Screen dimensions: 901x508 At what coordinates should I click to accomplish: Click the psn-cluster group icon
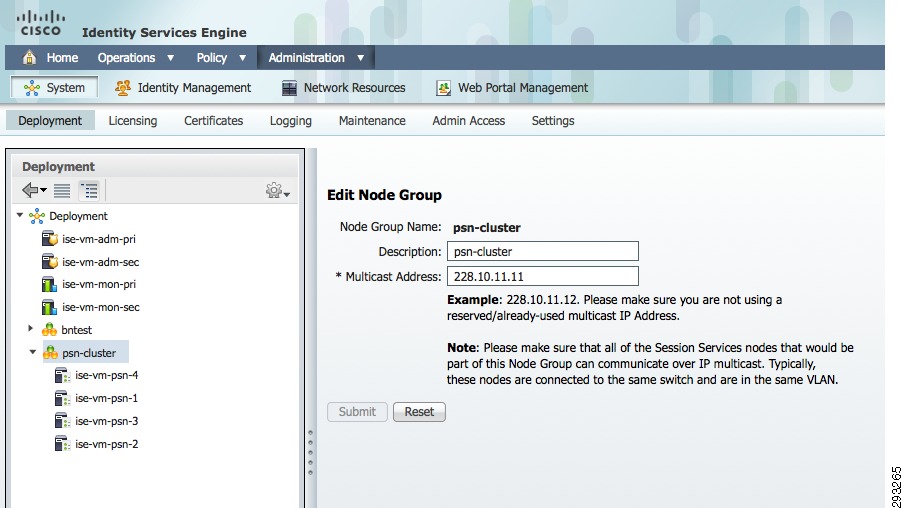[x=51, y=352]
